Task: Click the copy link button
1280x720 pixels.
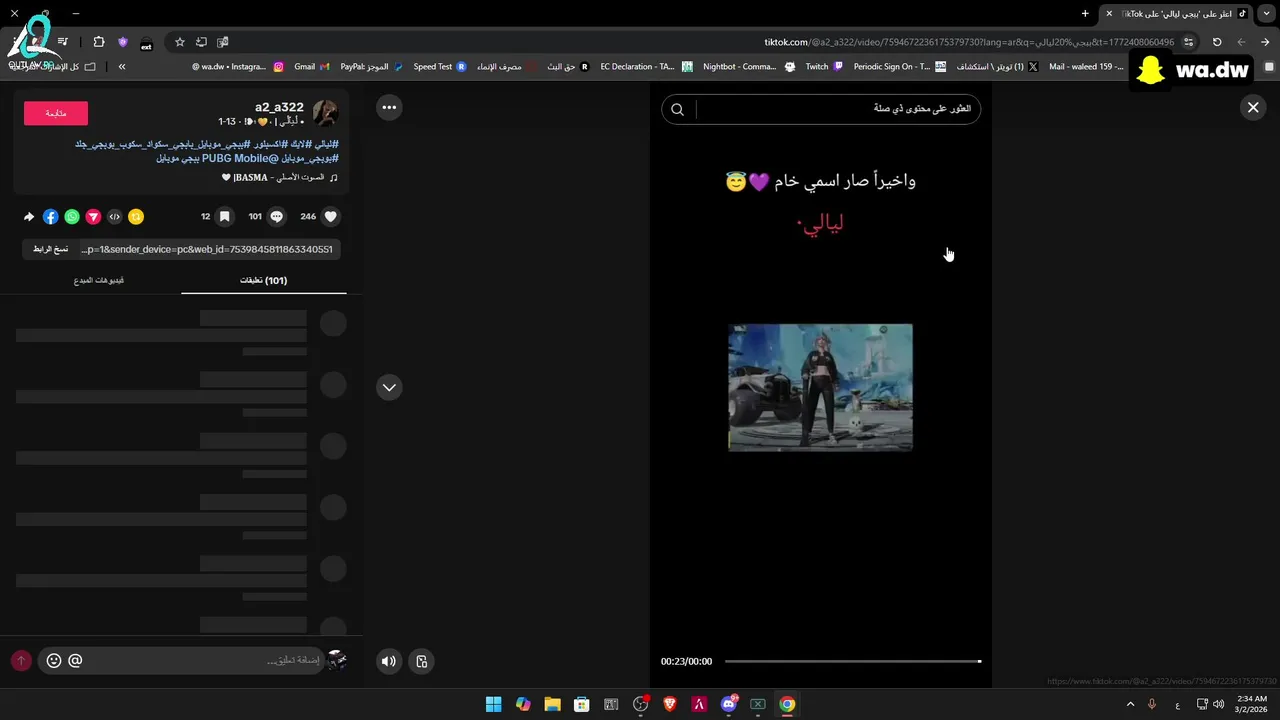Action: tap(50, 249)
